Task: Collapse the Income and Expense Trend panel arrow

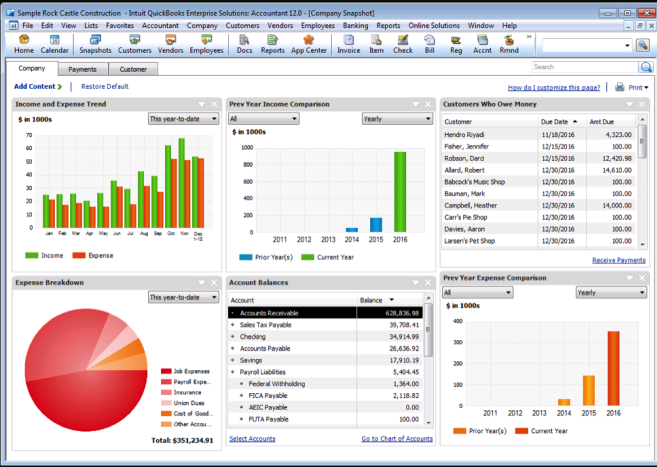Action: point(202,104)
